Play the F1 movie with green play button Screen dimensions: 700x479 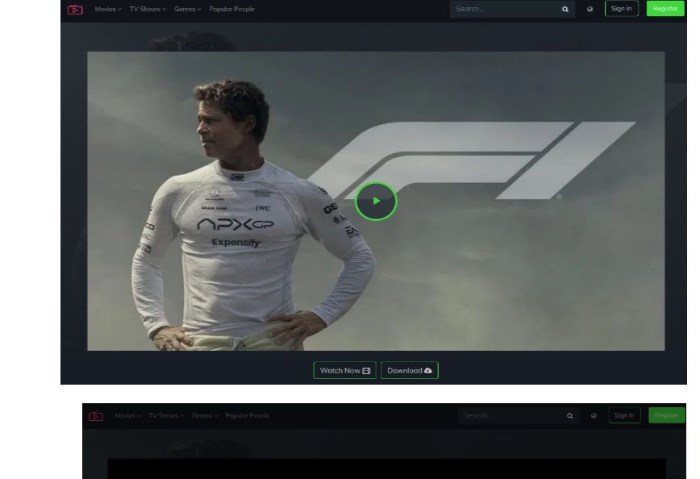point(376,201)
